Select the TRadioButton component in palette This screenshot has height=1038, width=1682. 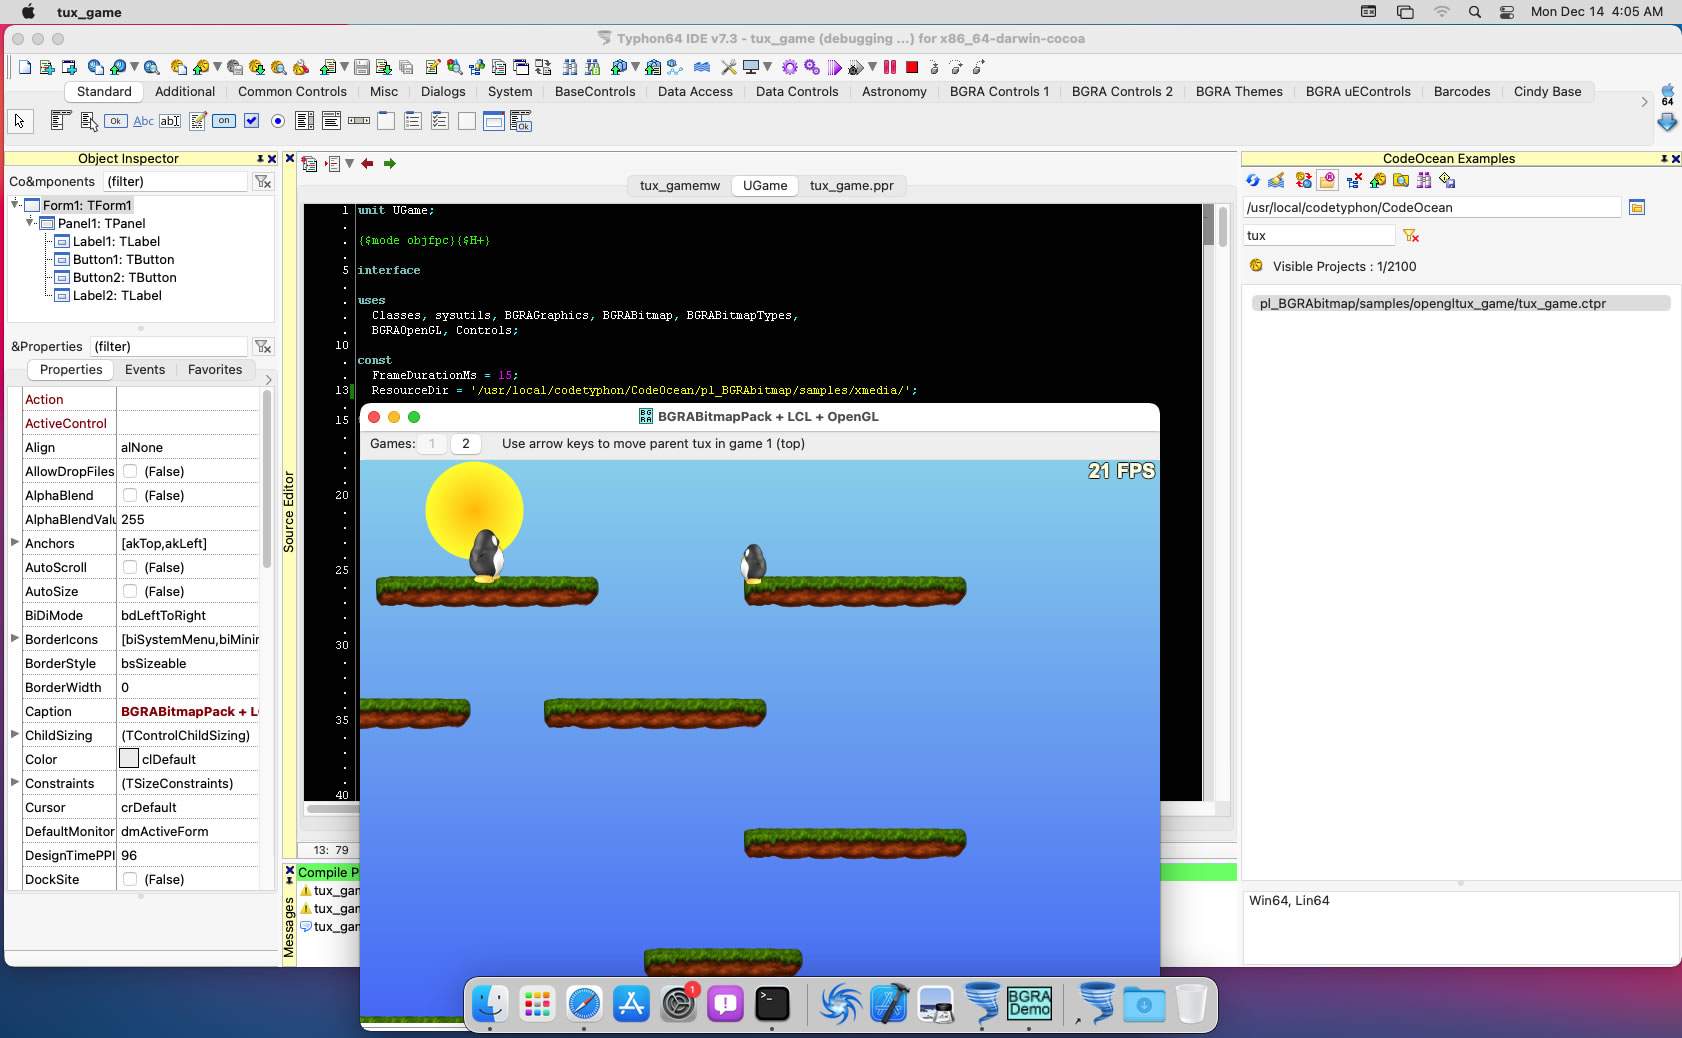[278, 121]
